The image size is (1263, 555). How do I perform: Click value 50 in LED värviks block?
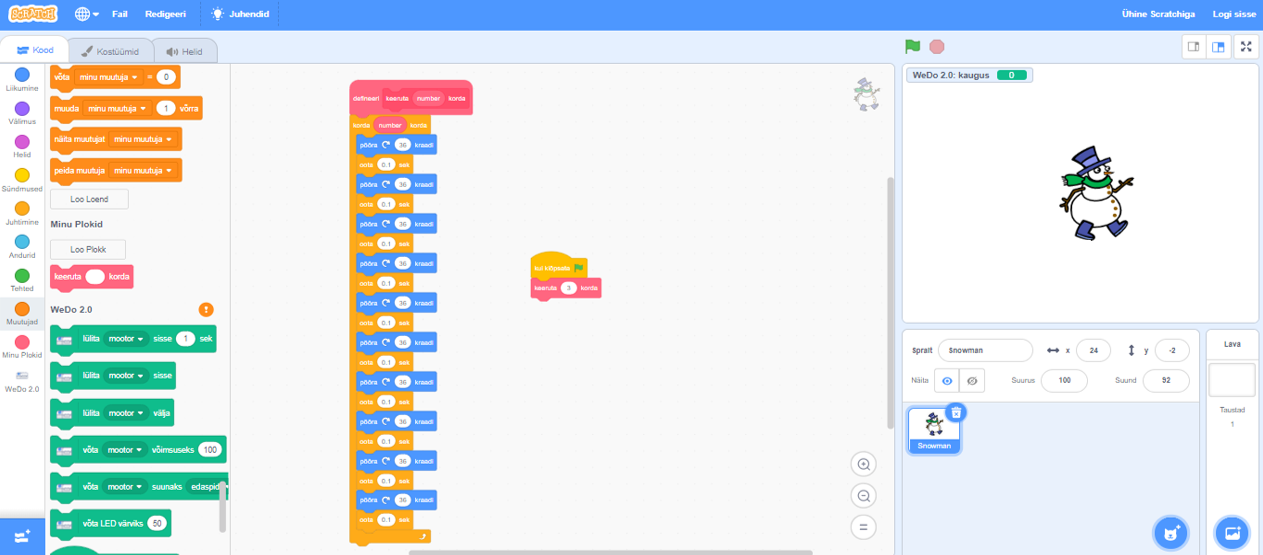157,523
